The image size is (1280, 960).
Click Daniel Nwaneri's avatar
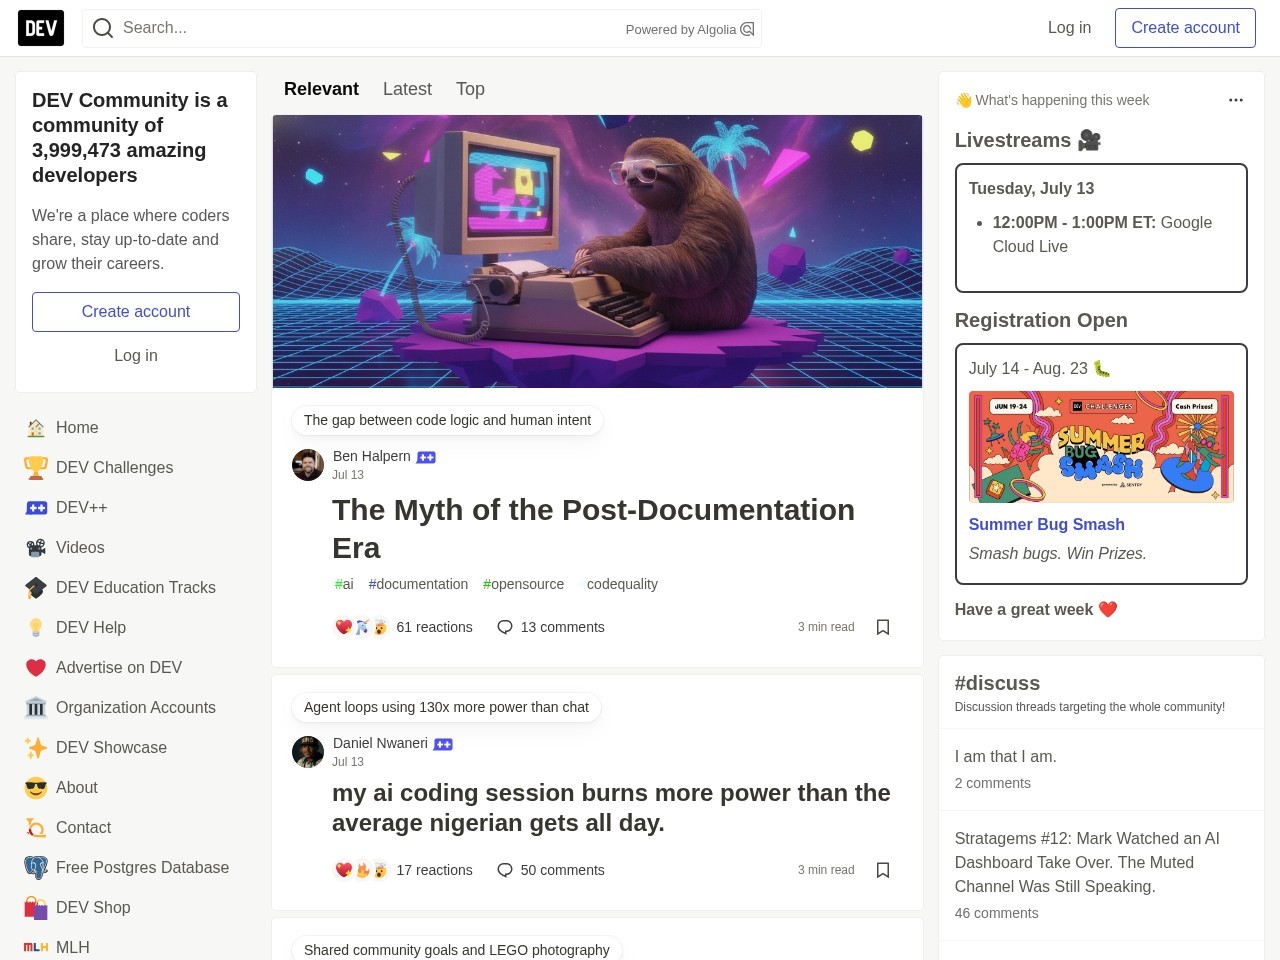pos(308,752)
